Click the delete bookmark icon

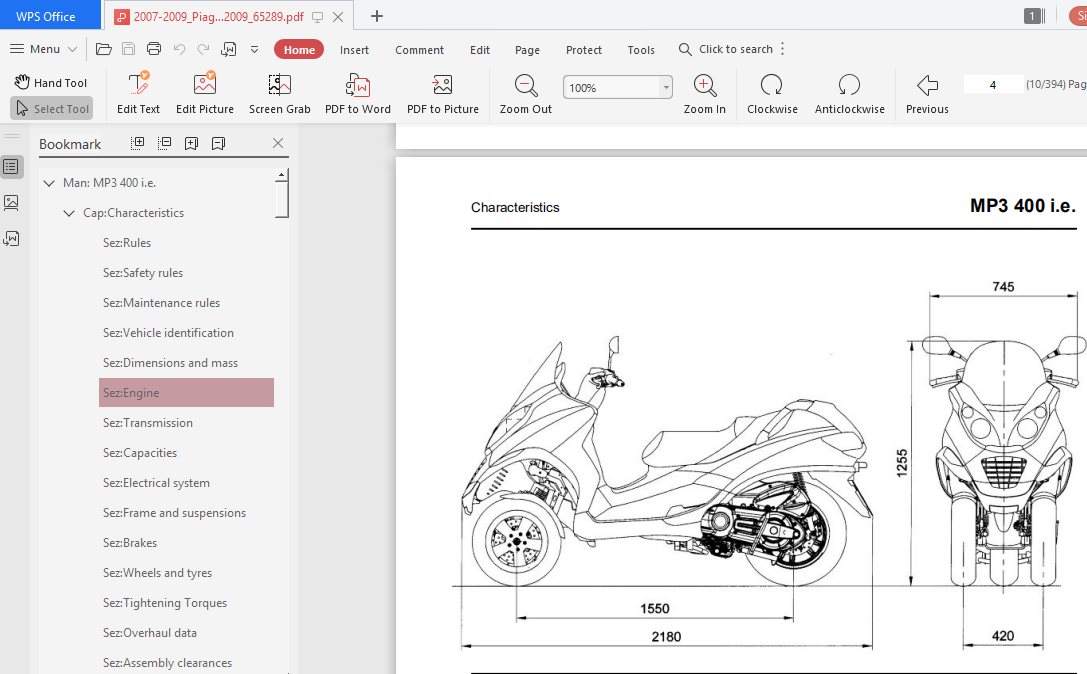pyautogui.click(x=218, y=143)
